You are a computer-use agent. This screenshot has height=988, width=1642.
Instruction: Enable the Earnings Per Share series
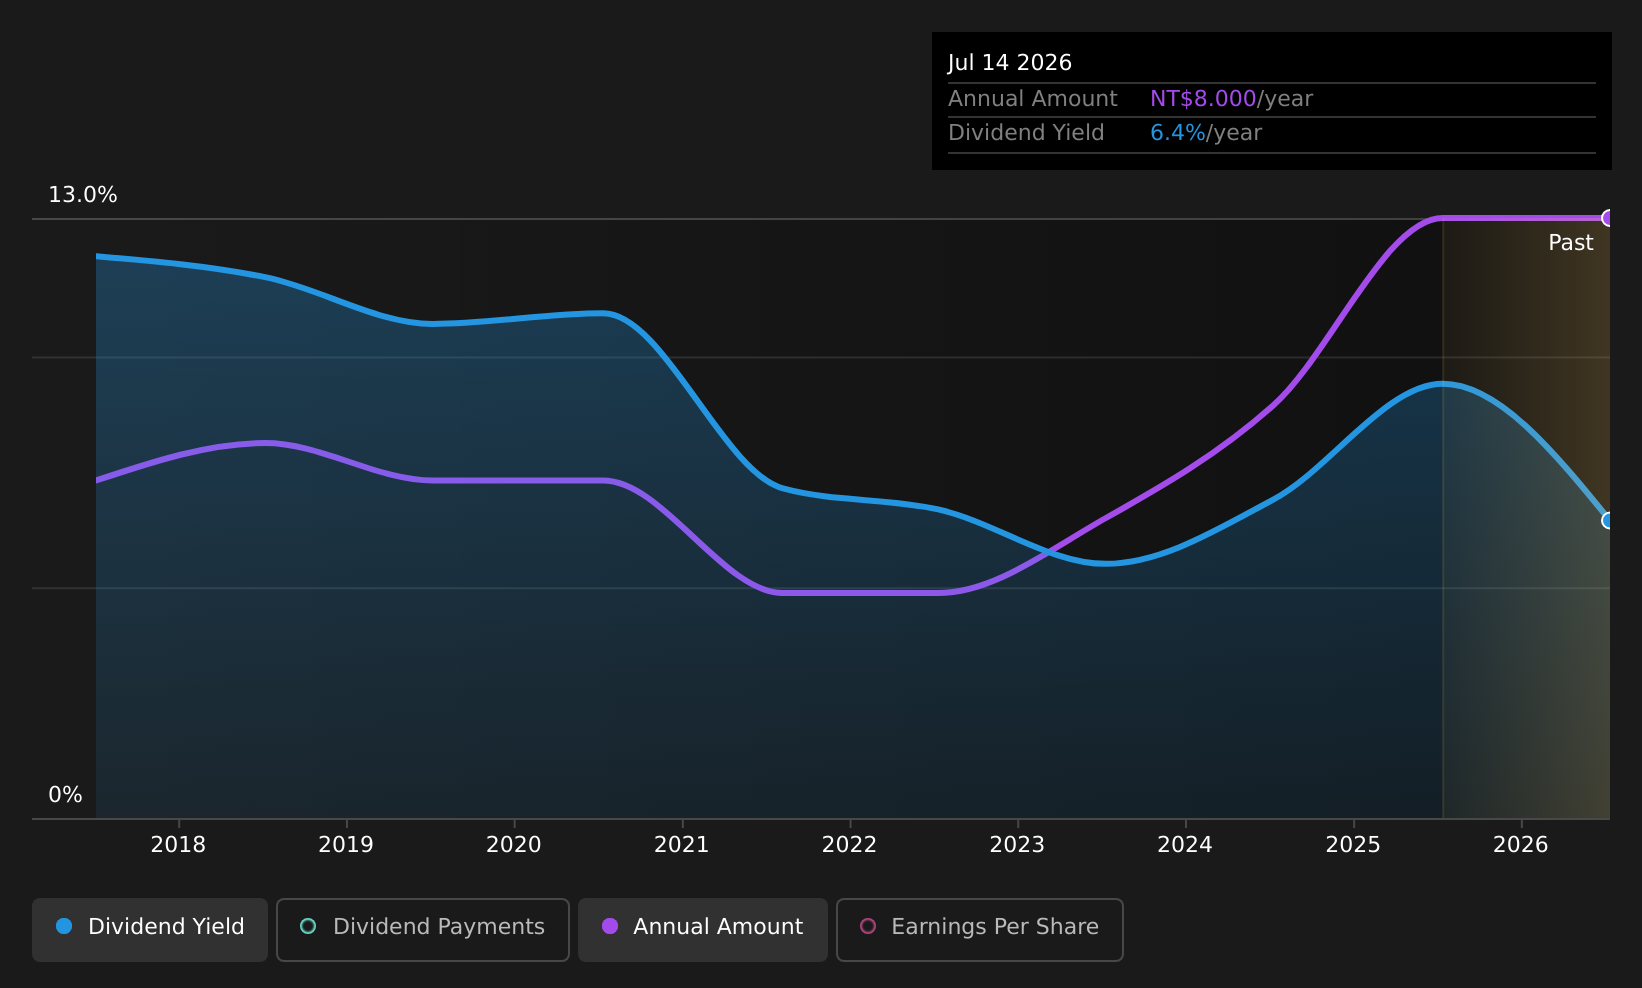tap(980, 929)
